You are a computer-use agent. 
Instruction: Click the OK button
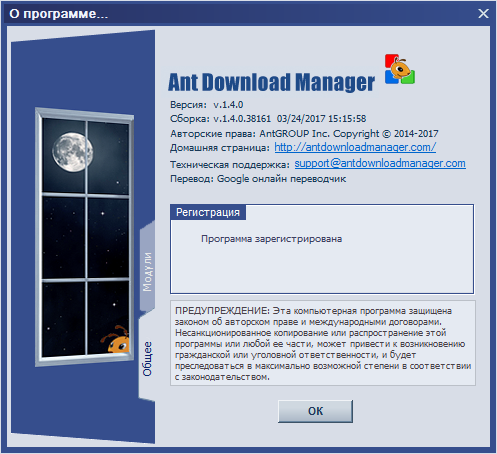315,411
